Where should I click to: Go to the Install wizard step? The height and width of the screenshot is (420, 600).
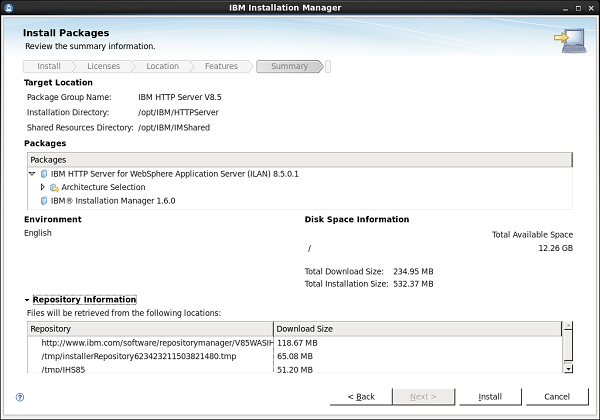(48, 66)
